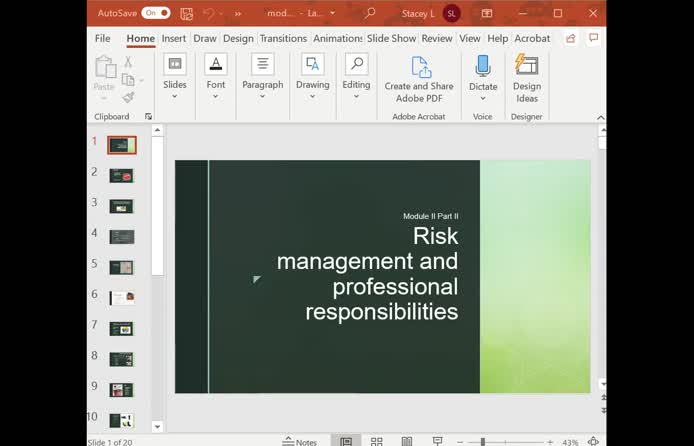Switch to Reading View in status bar
The height and width of the screenshot is (446, 694).
coord(407,441)
